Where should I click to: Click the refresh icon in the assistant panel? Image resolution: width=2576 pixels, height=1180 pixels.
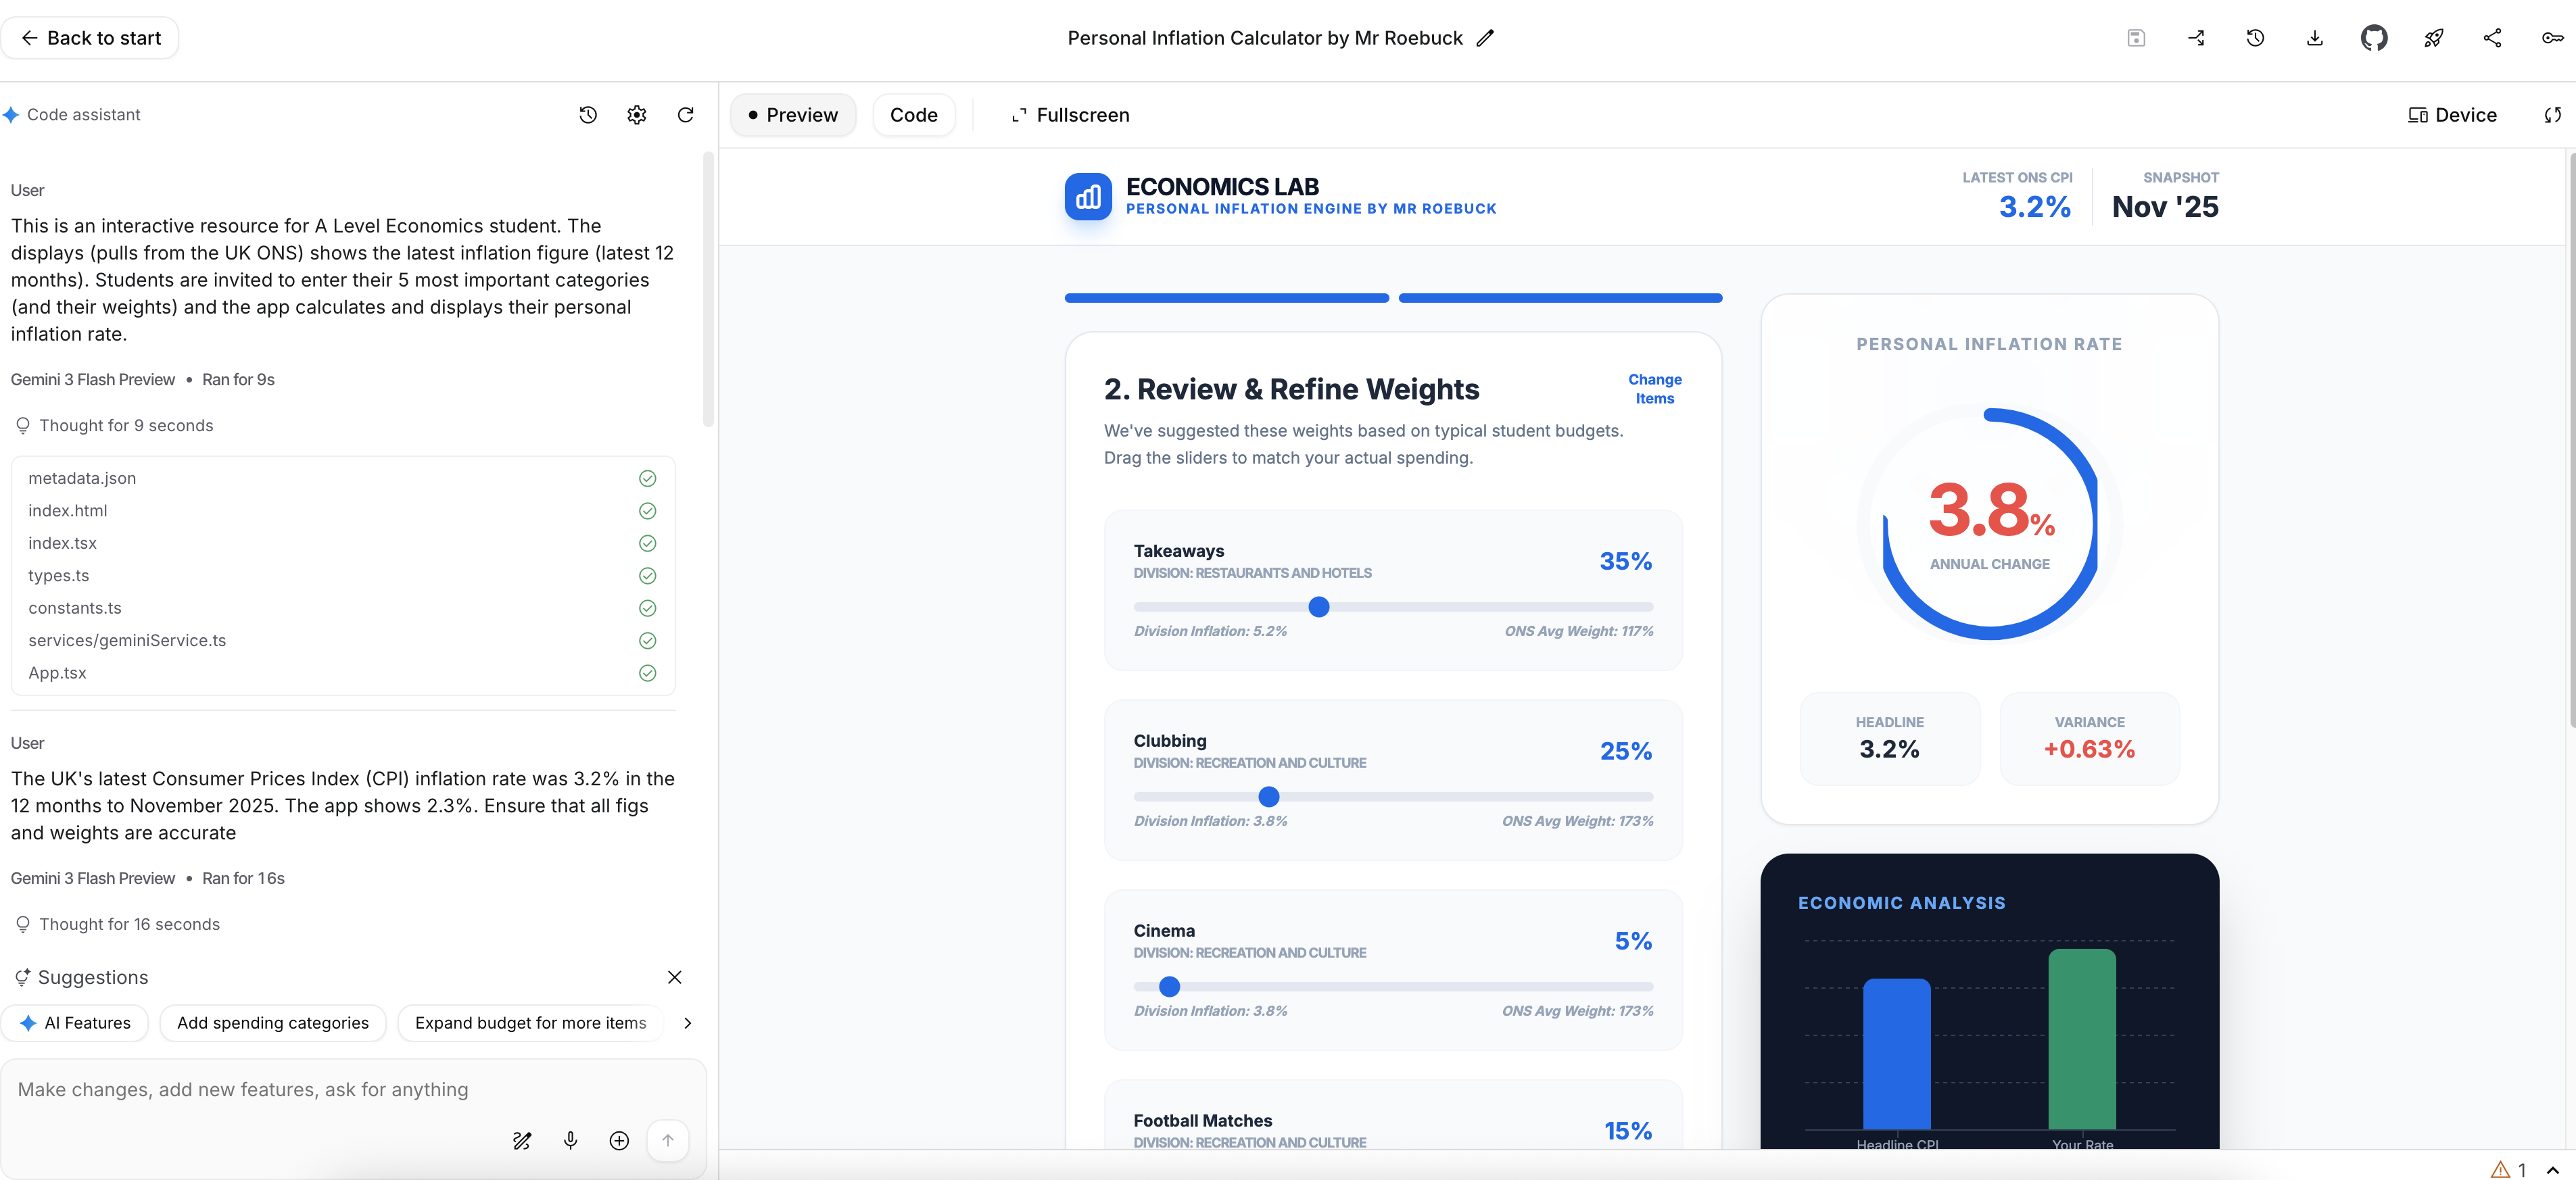686,115
